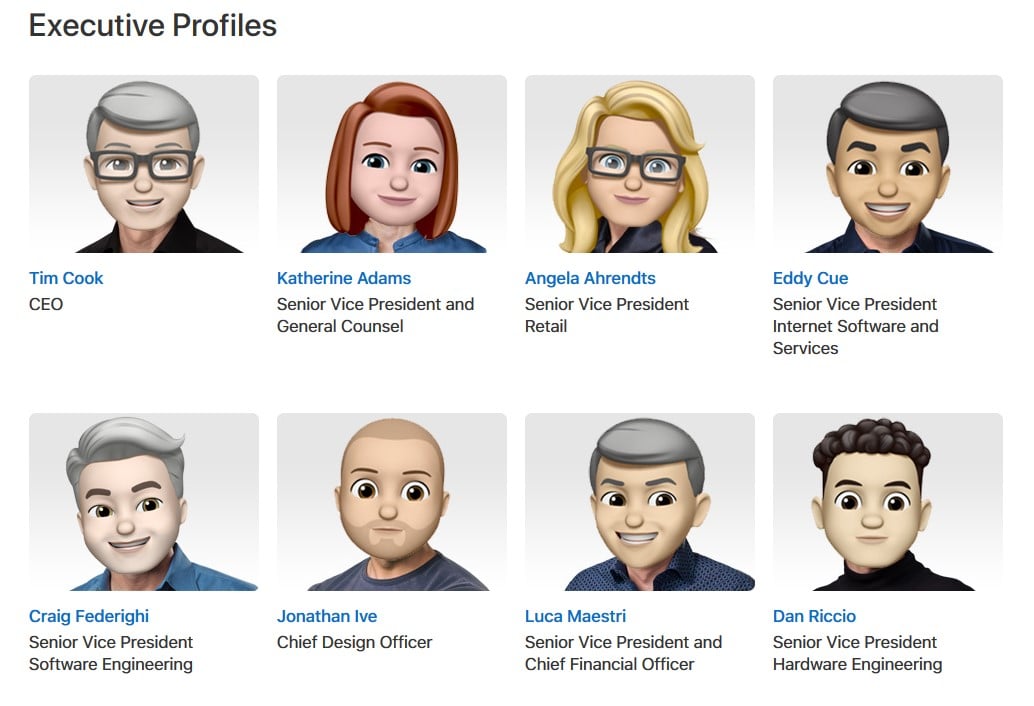This screenshot has width=1034, height=706.
Task: Open Katherine Adams profile link
Action: 344,278
